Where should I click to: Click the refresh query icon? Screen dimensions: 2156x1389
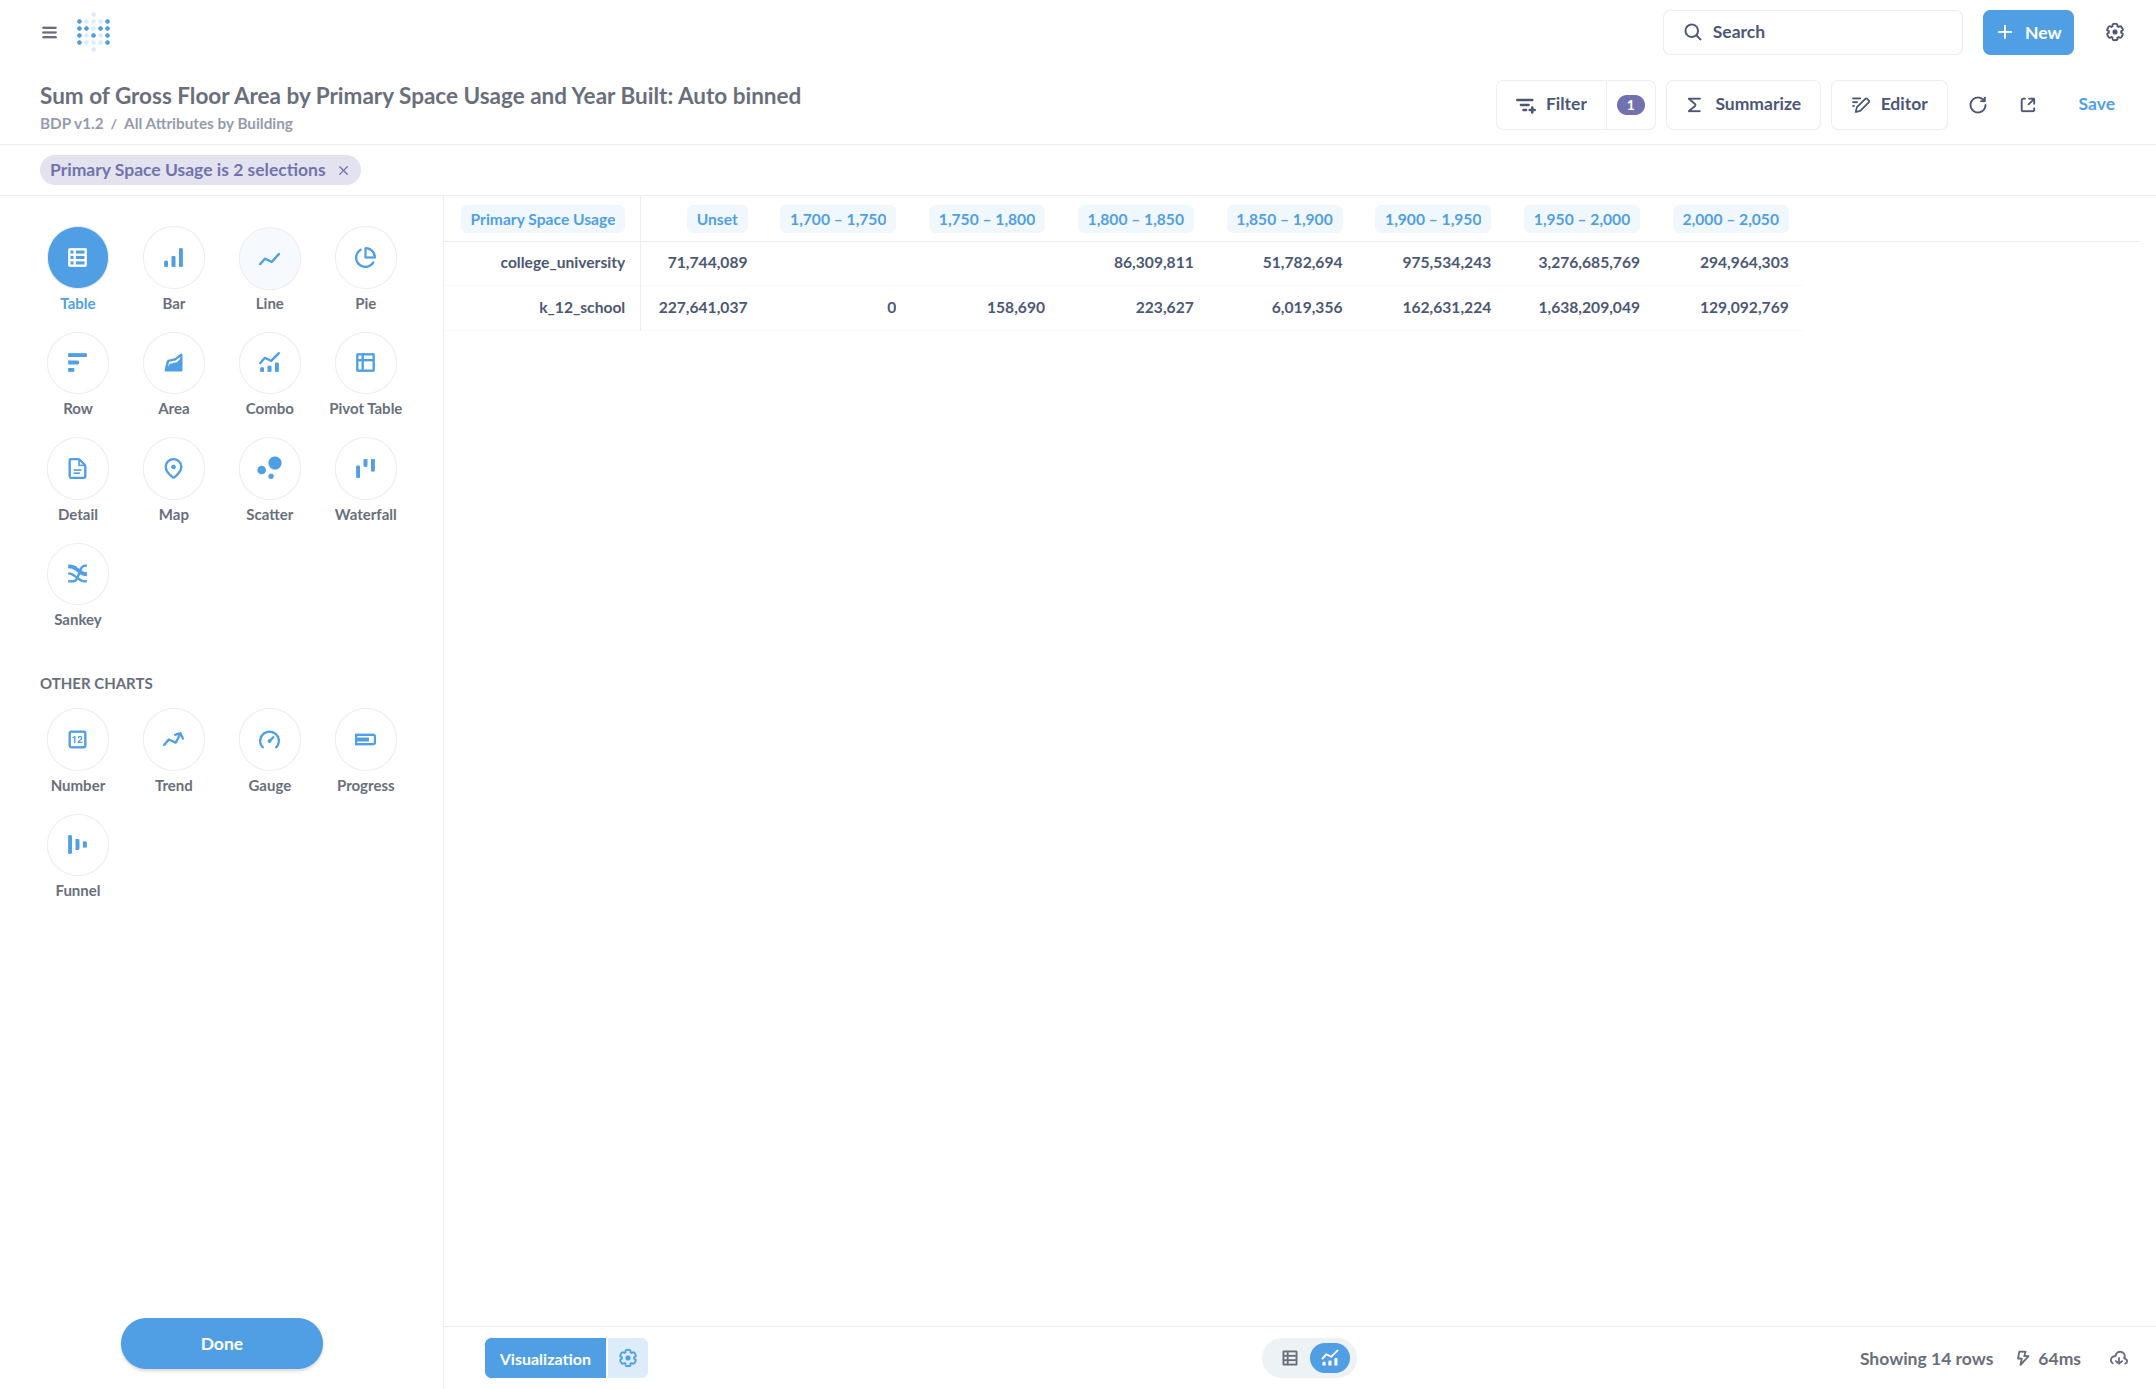pyautogui.click(x=1977, y=105)
